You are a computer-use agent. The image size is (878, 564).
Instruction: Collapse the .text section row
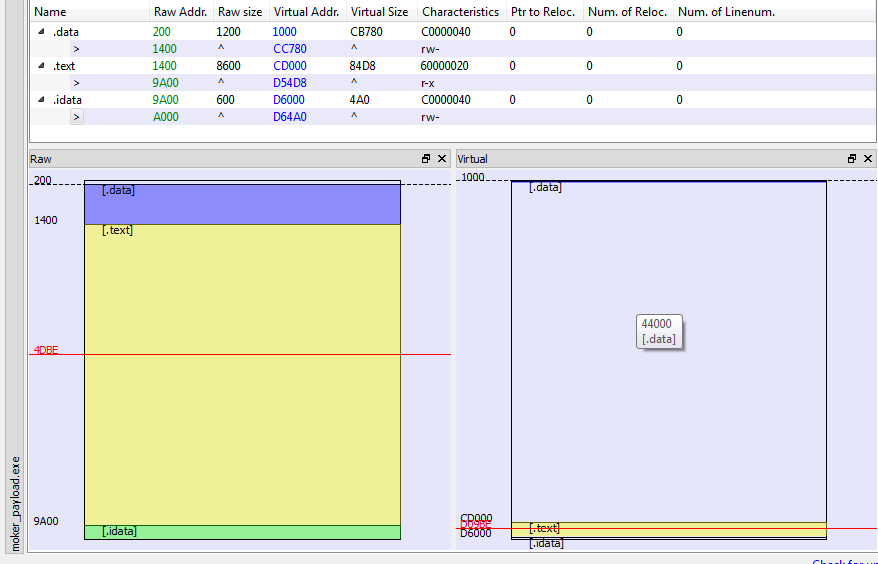(41, 66)
